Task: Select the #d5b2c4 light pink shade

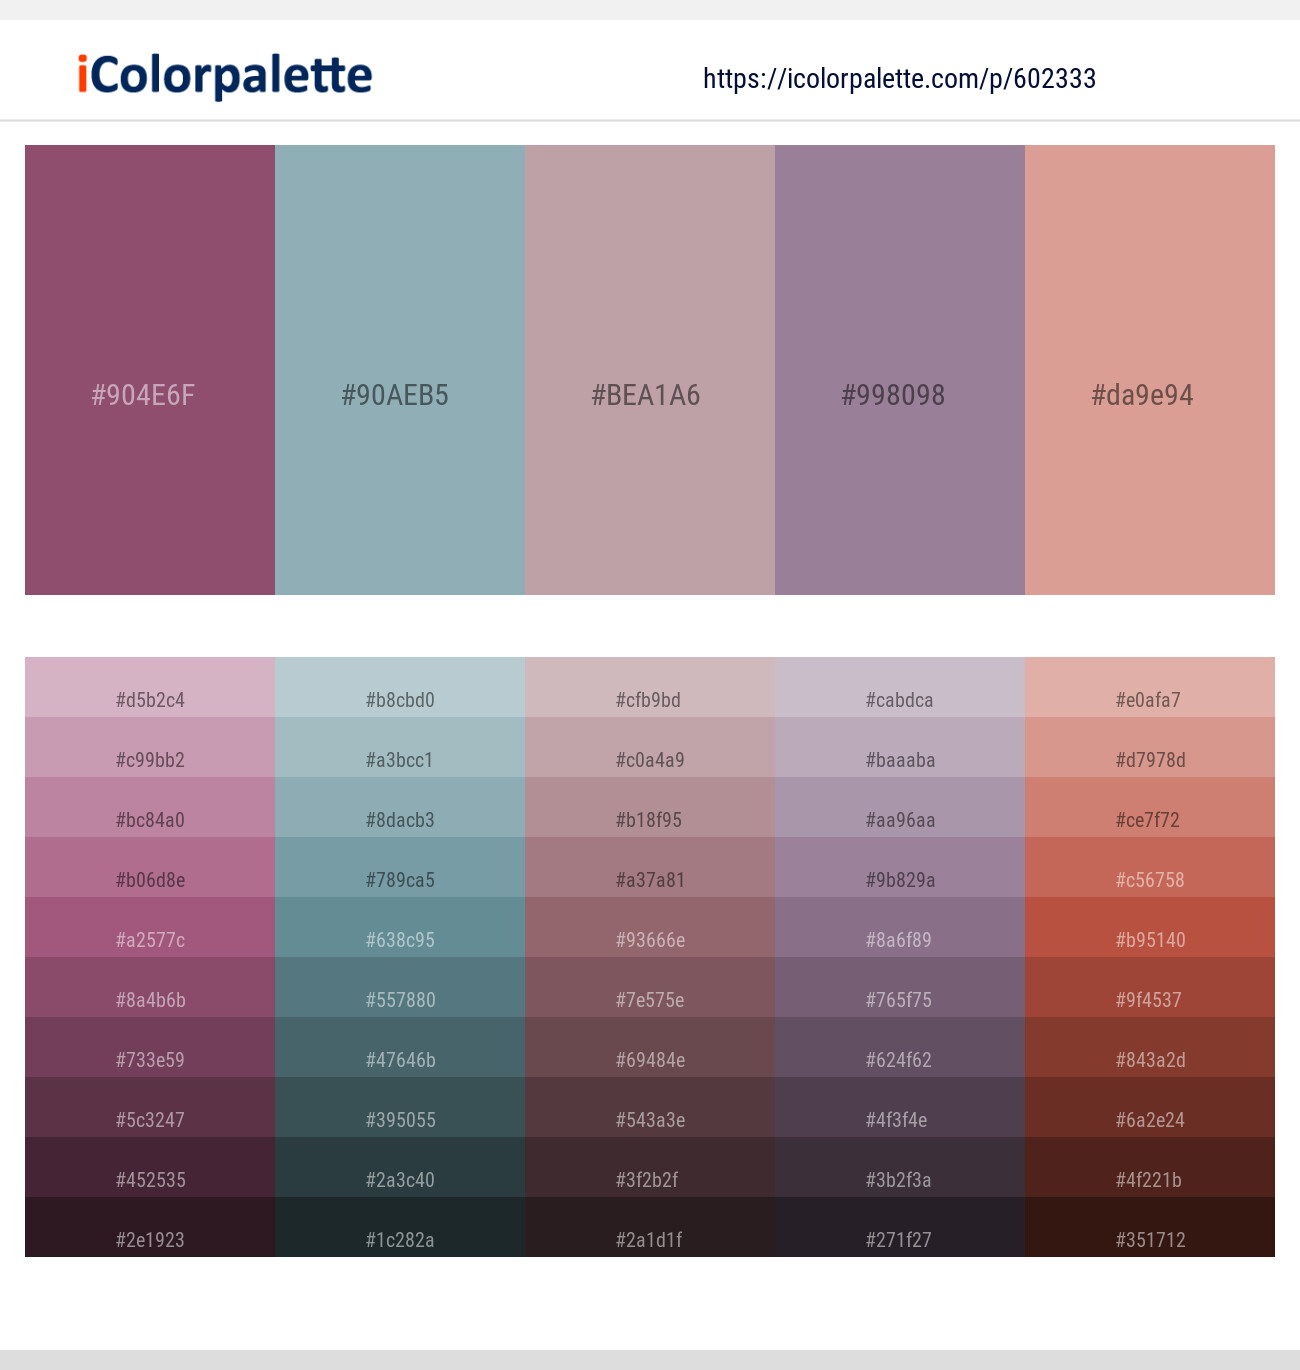Action: tap(150, 688)
